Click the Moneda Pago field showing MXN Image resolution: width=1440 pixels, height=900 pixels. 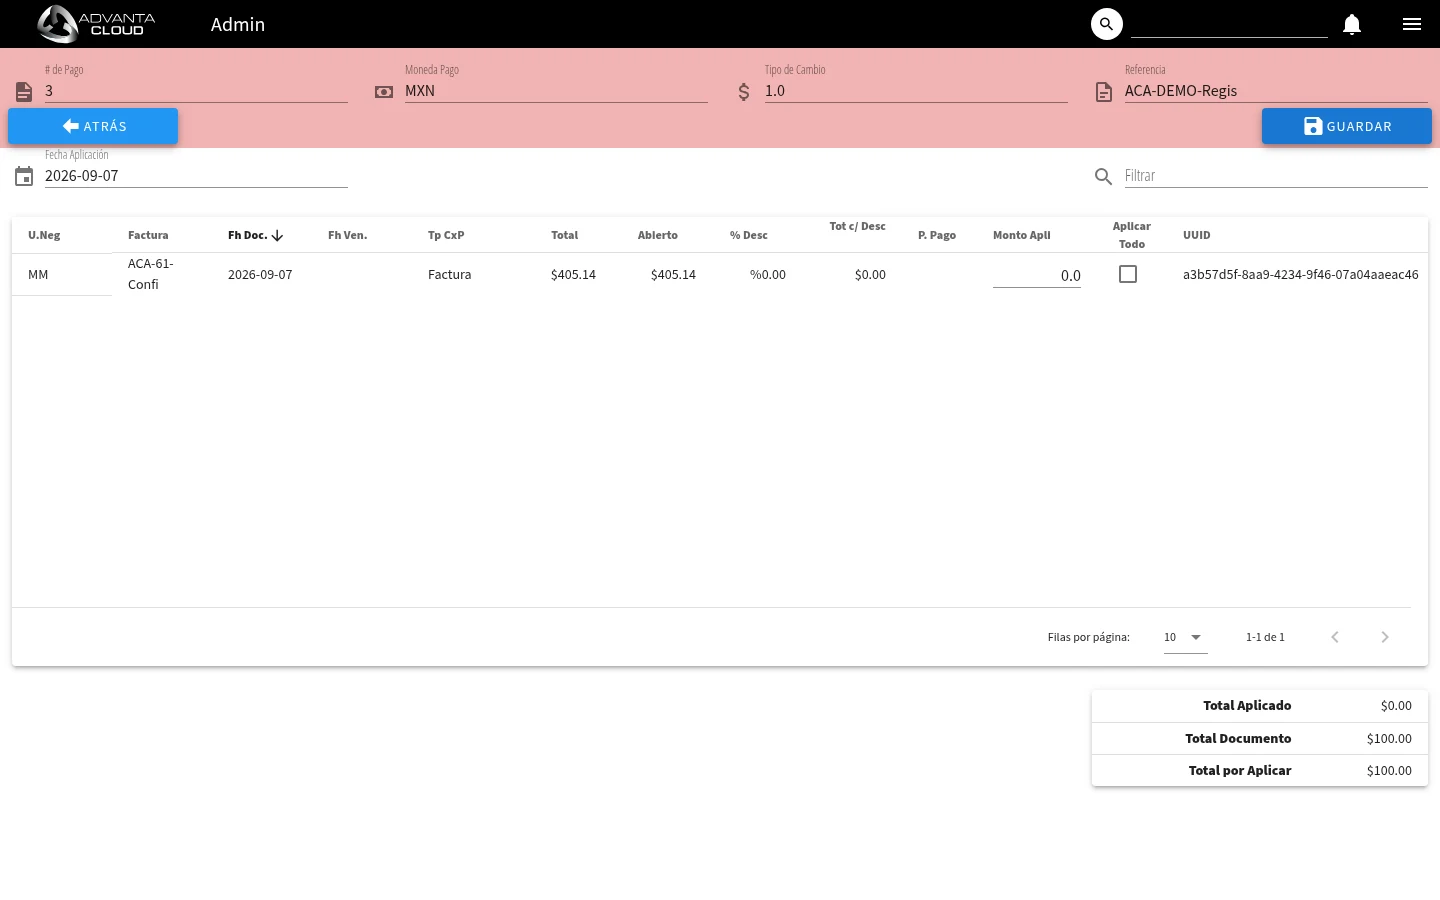[556, 91]
